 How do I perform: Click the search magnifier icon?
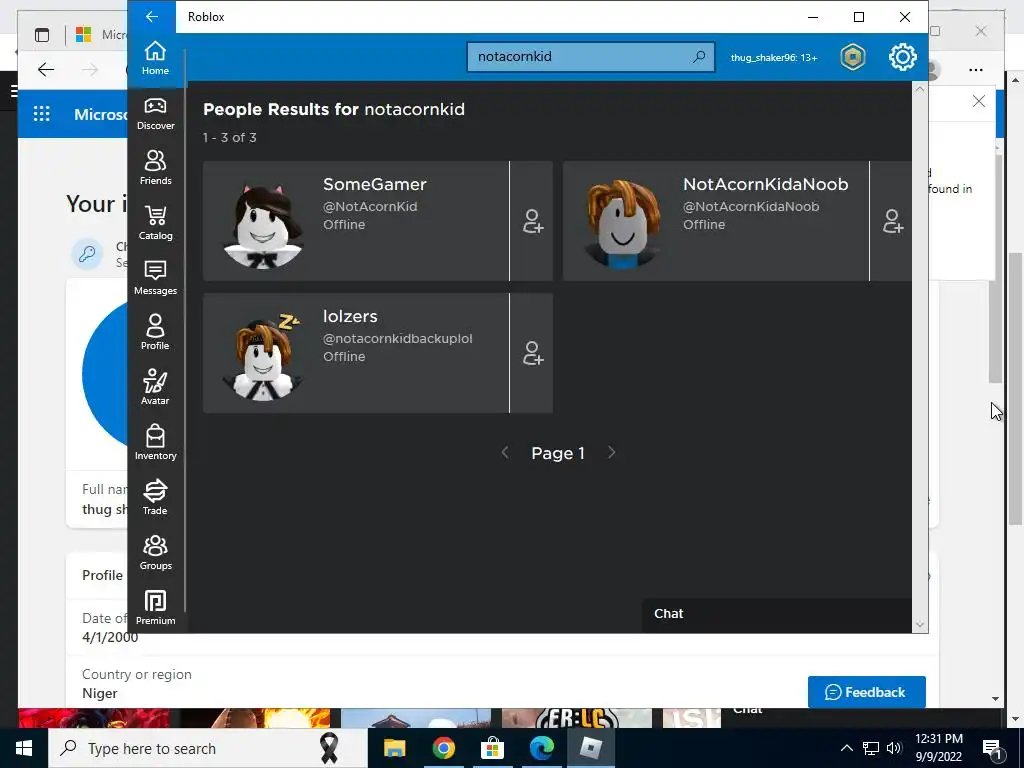699,57
